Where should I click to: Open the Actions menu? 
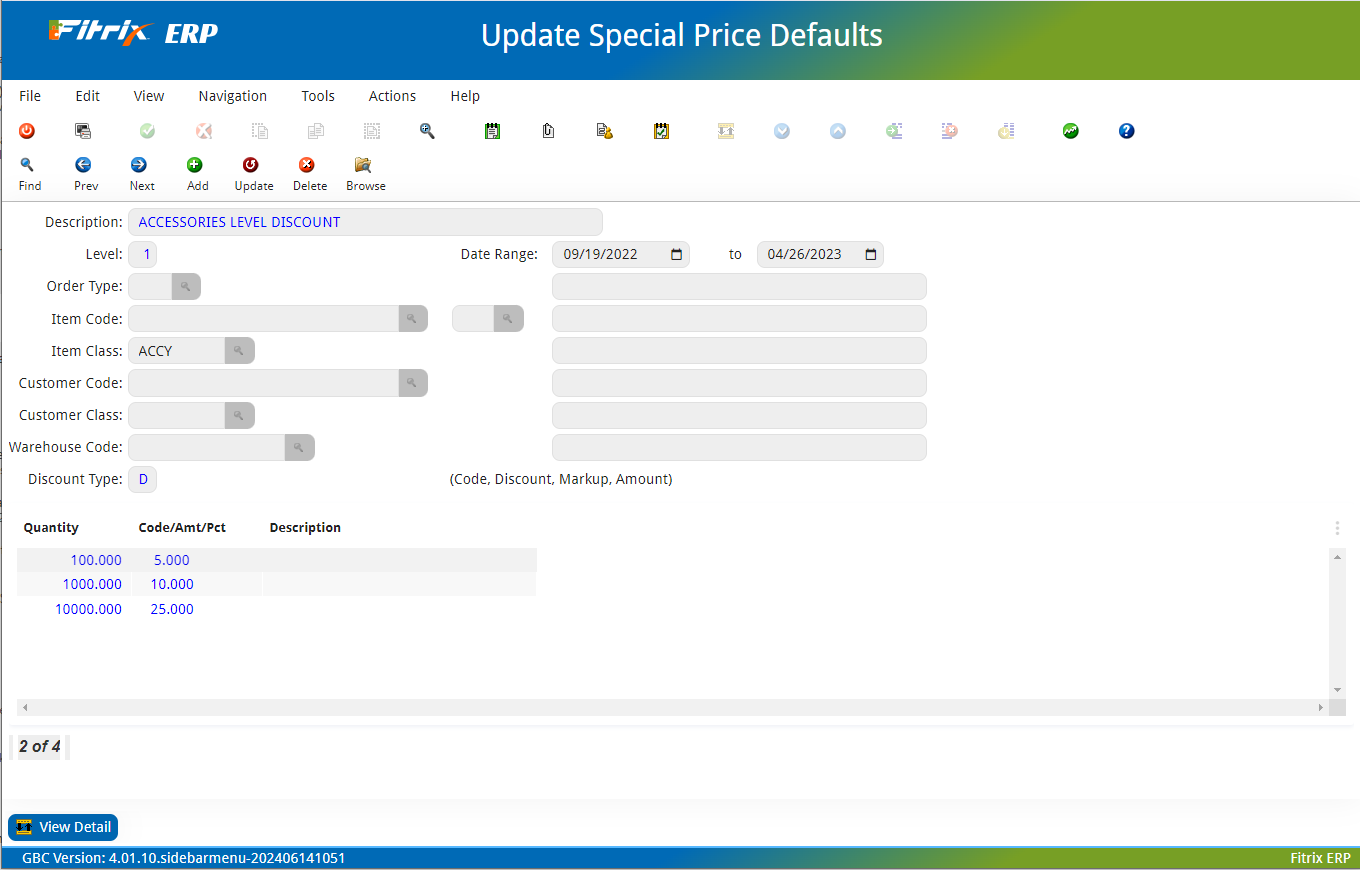(392, 96)
